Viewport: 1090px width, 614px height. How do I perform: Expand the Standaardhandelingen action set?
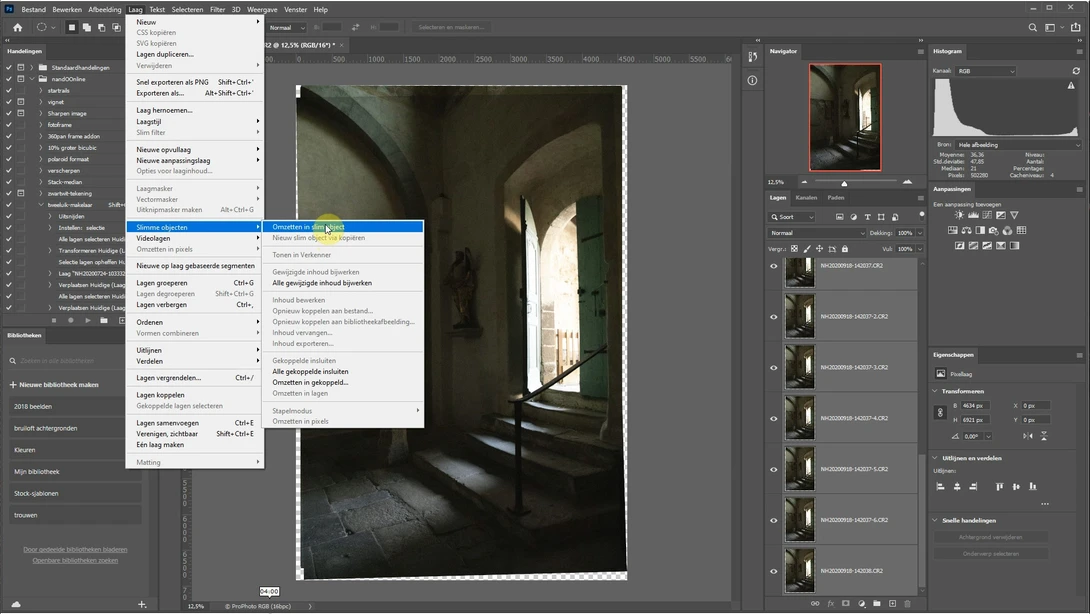[x=31, y=67]
